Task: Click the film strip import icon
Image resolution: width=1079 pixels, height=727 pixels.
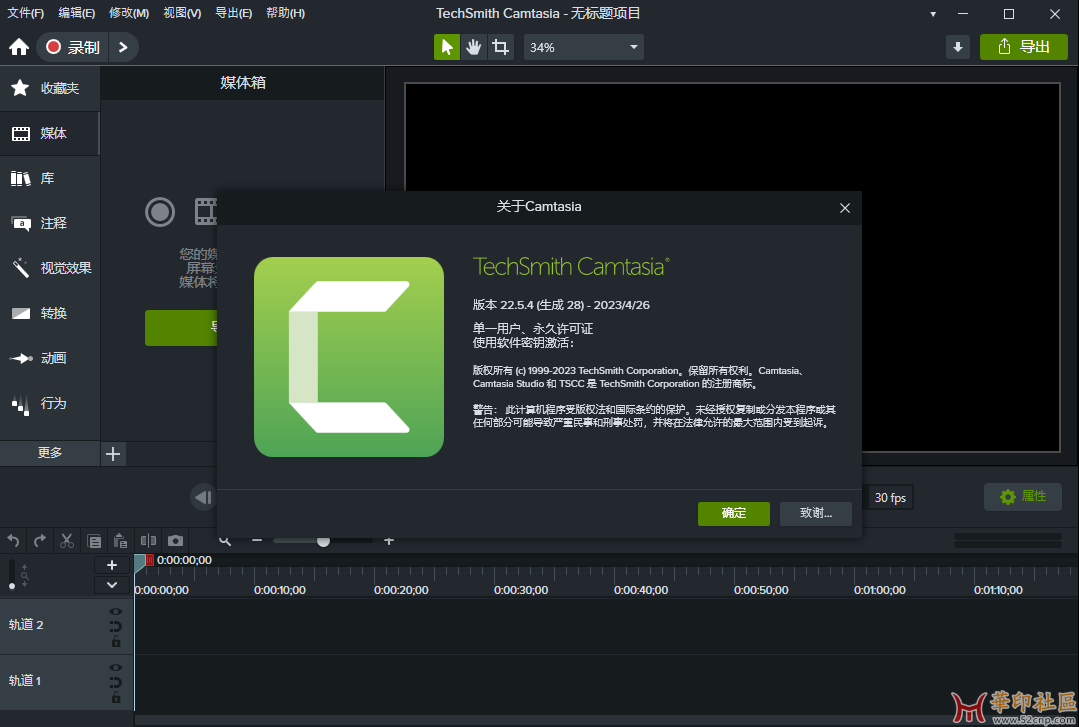Action: pos(205,212)
